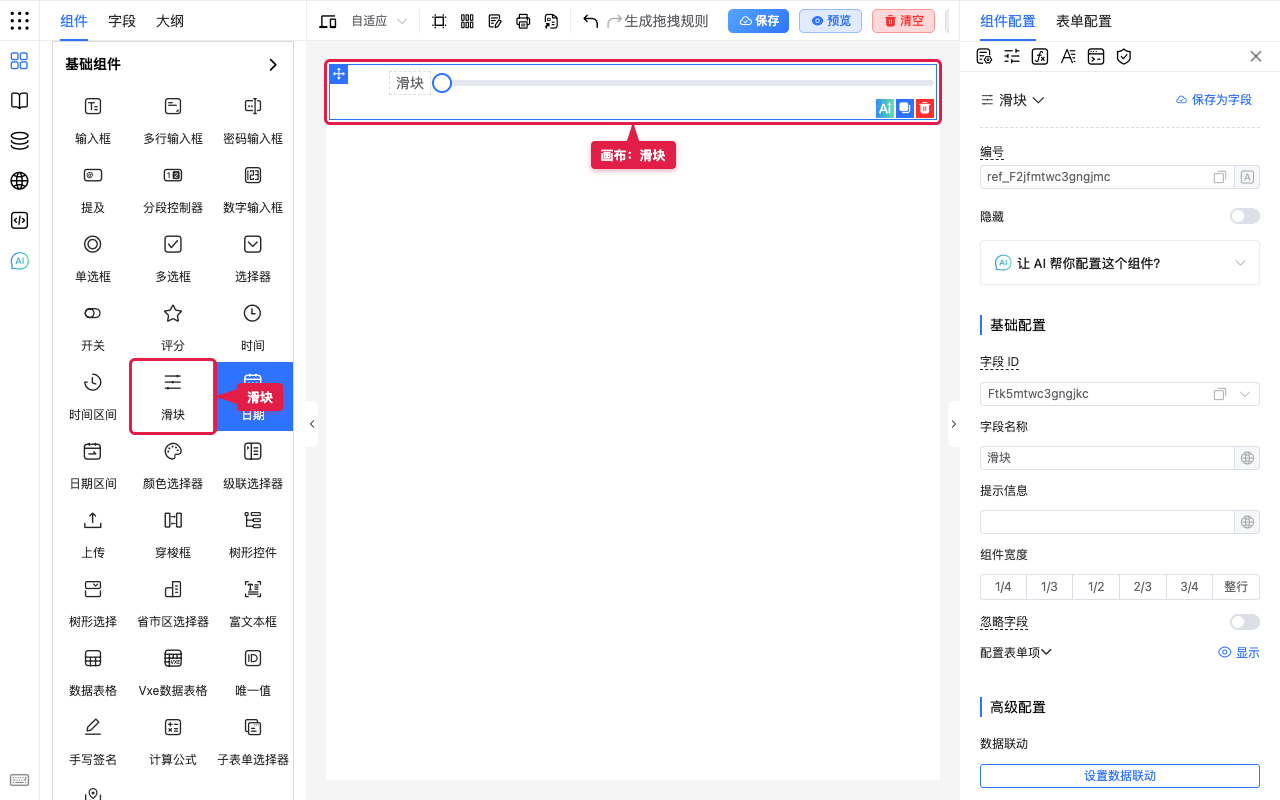1280x800 pixels.
Task: Open the 滑块 component type dropdown
Action: [1013, 100]
